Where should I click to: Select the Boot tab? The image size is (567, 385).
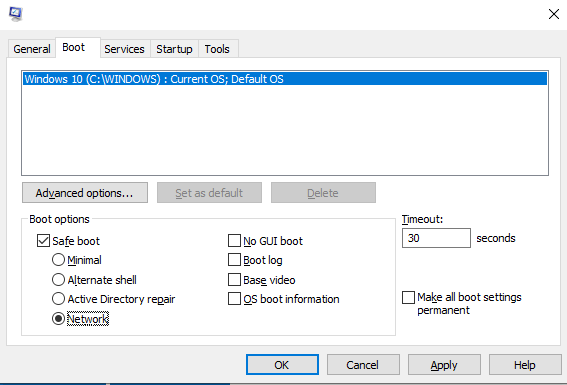(77, 47)
